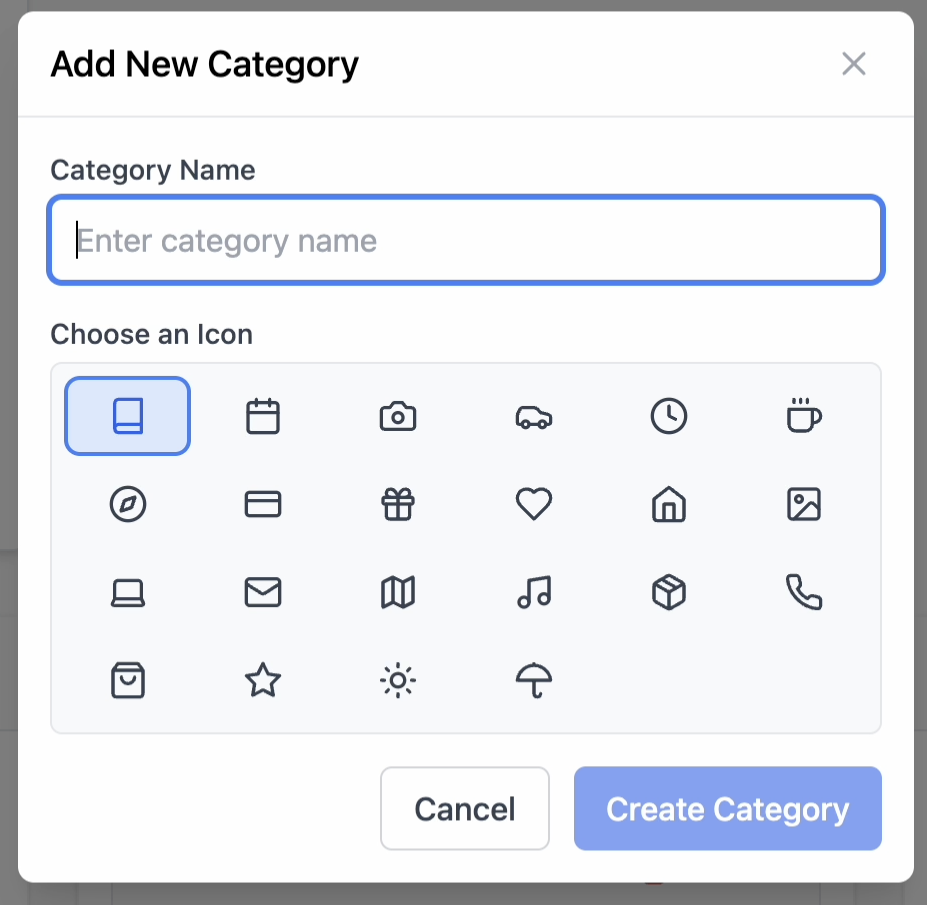Choose the calendar icon
The height and width of the screenshot is (905, 927).
[x=263, y=416]
